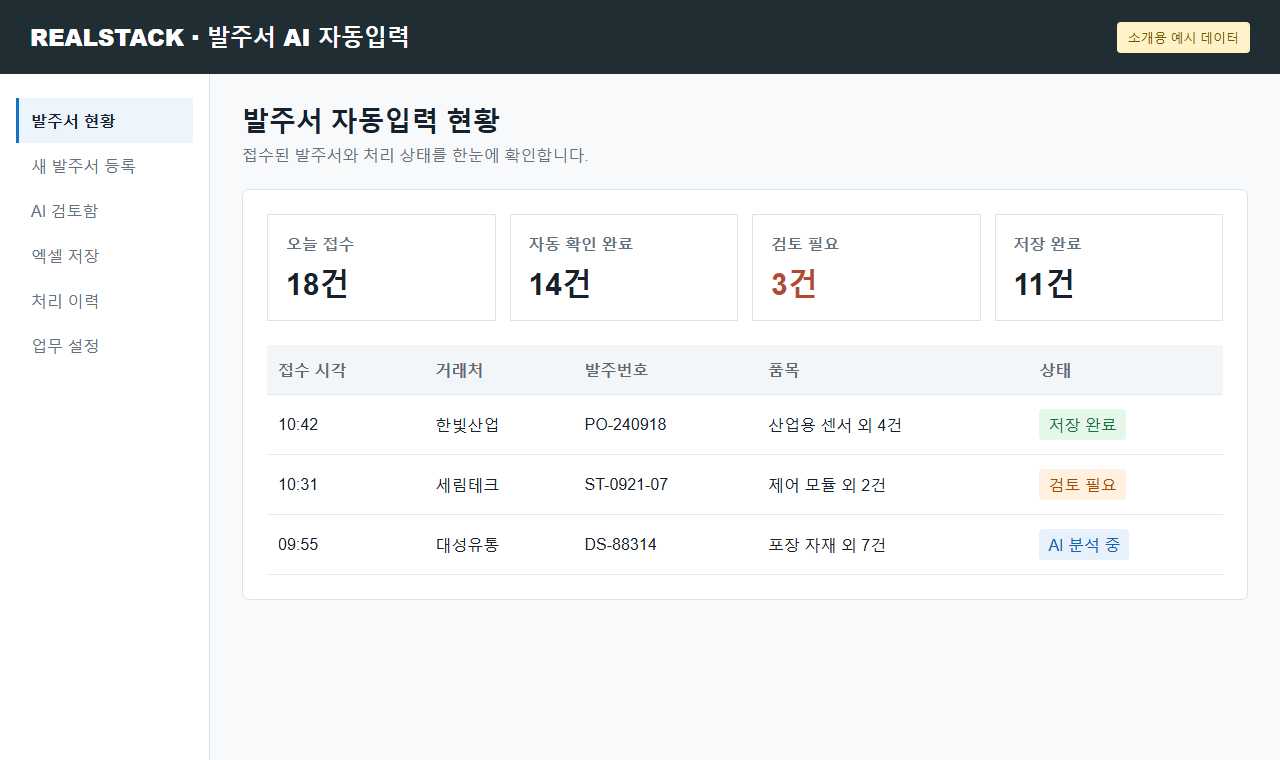Viewport: 1280px width, 760px height.
Task: Click the 10:31 time cell
Action: [298, 485]
